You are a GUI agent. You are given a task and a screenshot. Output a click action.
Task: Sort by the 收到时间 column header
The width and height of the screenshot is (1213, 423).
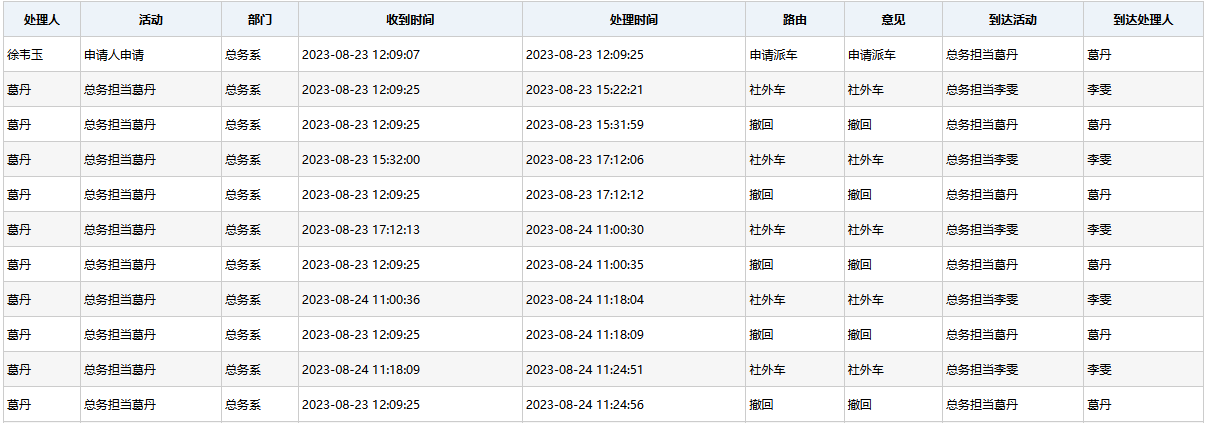pyautogui.click(x=410, y=19)
